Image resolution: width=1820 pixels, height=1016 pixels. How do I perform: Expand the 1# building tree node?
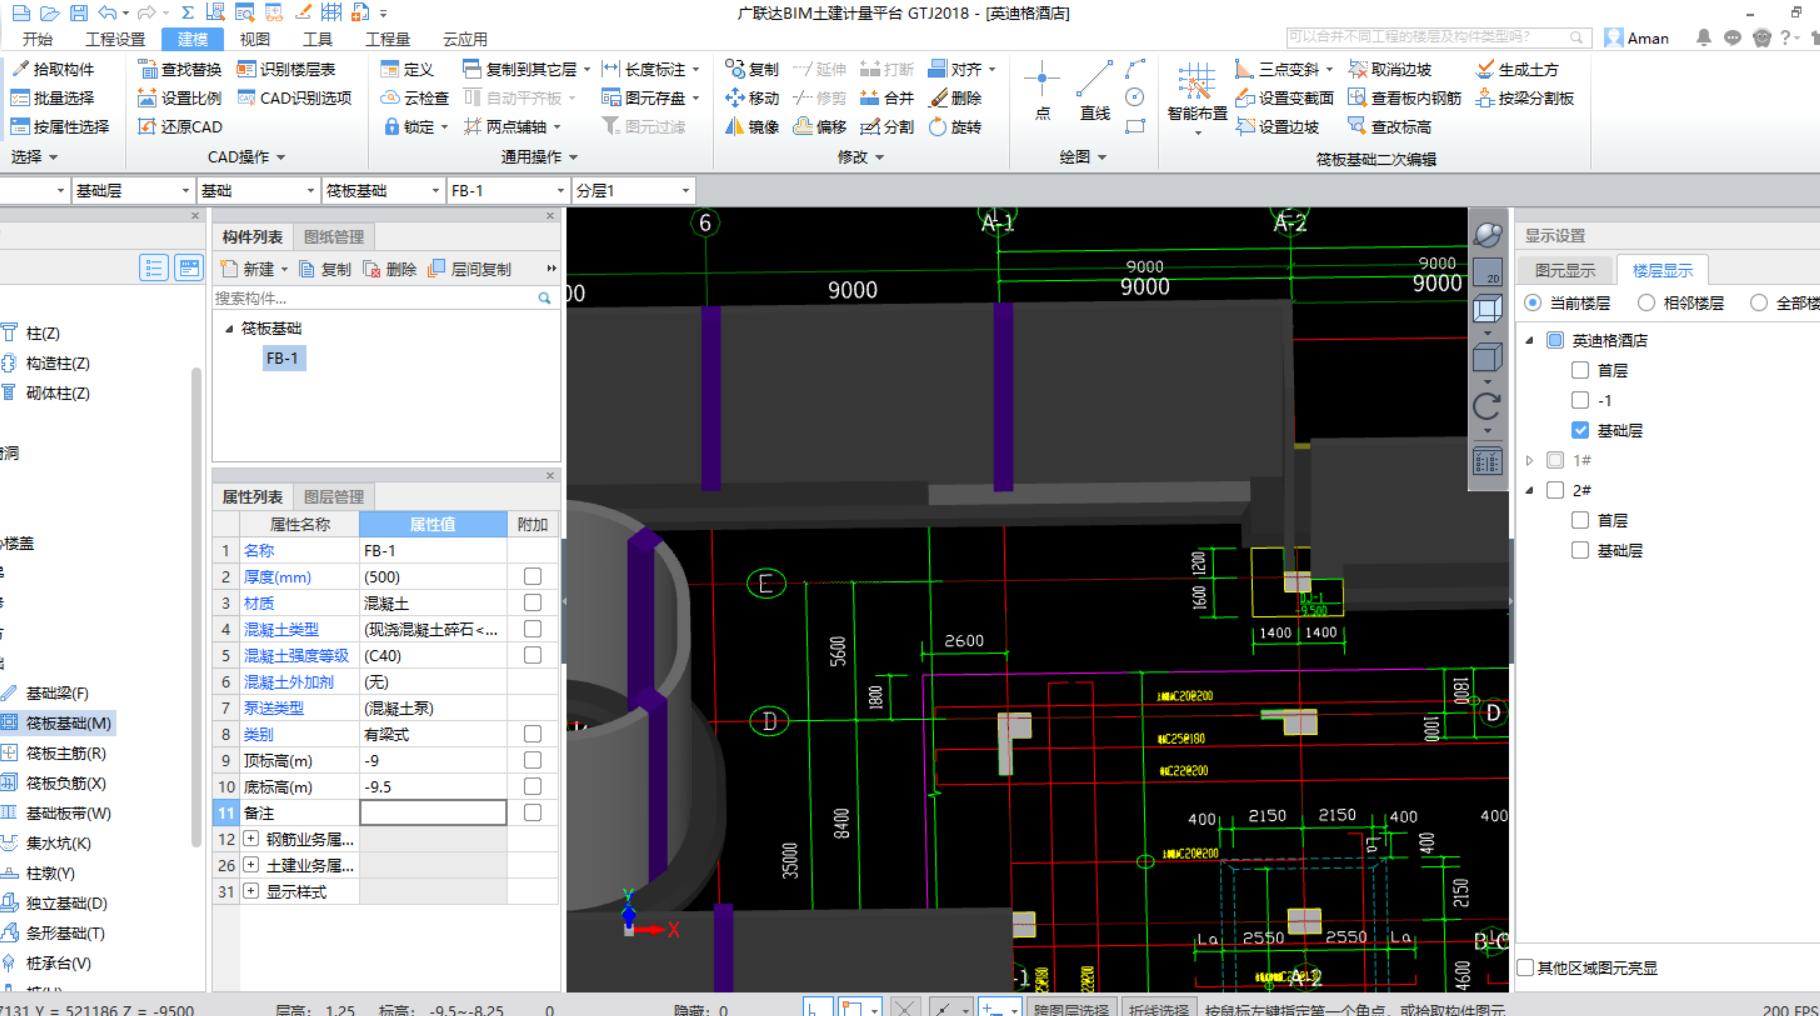tap(1530, 460)
